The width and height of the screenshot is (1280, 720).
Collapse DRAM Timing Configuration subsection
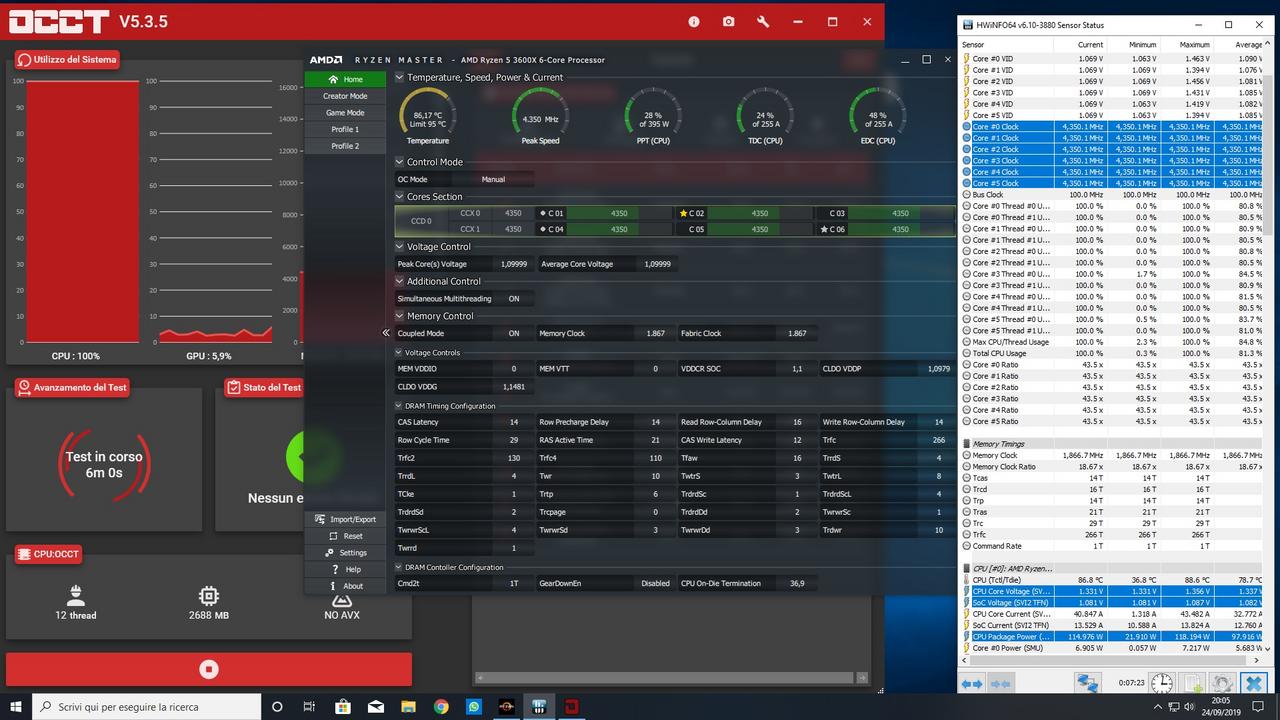point(400,406)
